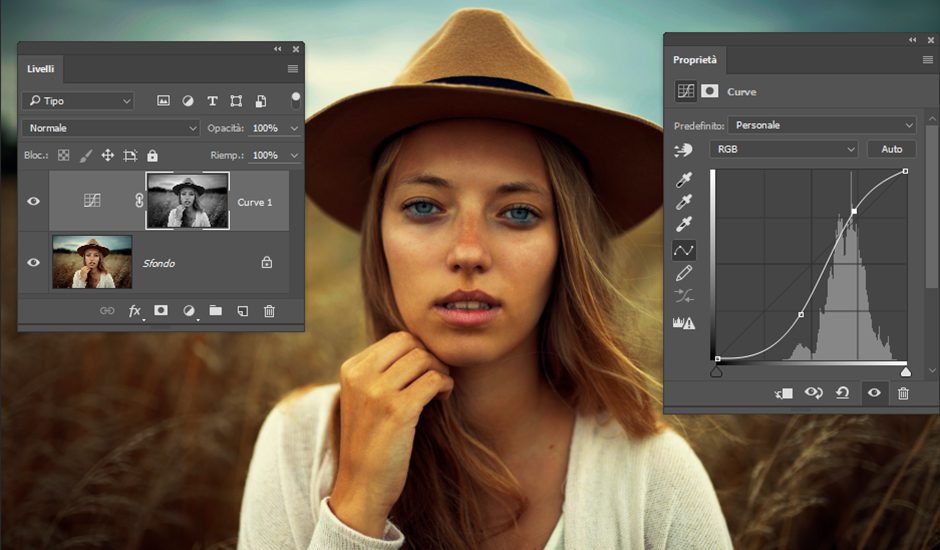
Task: Lock position move icon
Action: (x=108, y=155)
